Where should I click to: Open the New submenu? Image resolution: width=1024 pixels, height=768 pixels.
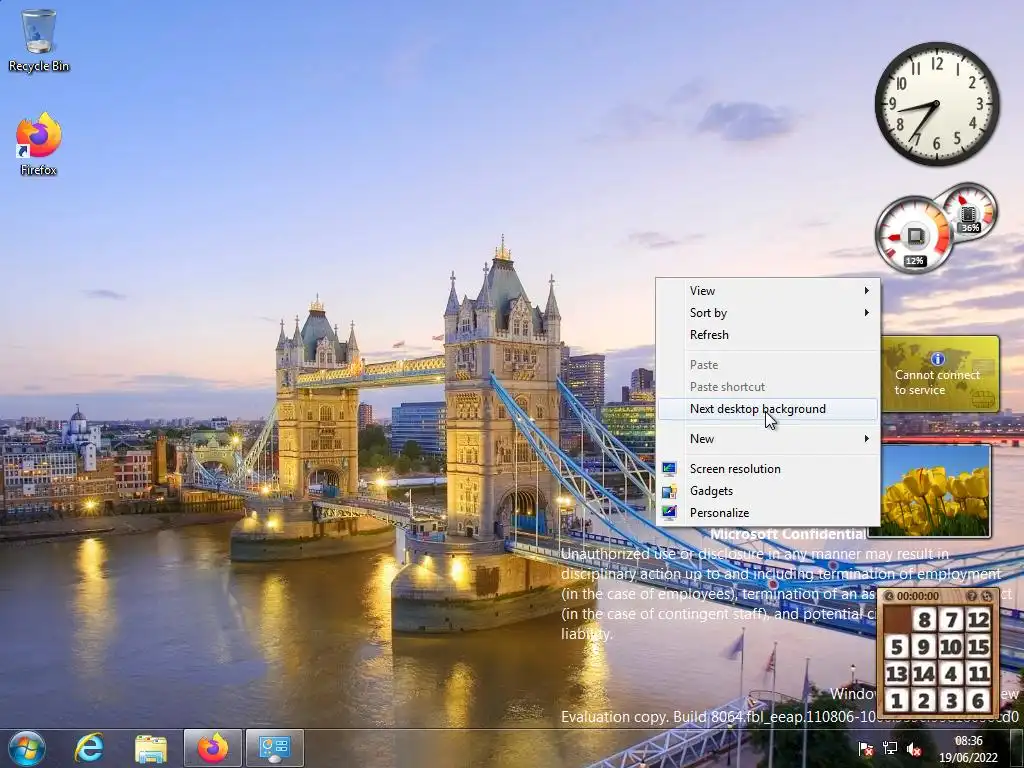coord(768,439)
